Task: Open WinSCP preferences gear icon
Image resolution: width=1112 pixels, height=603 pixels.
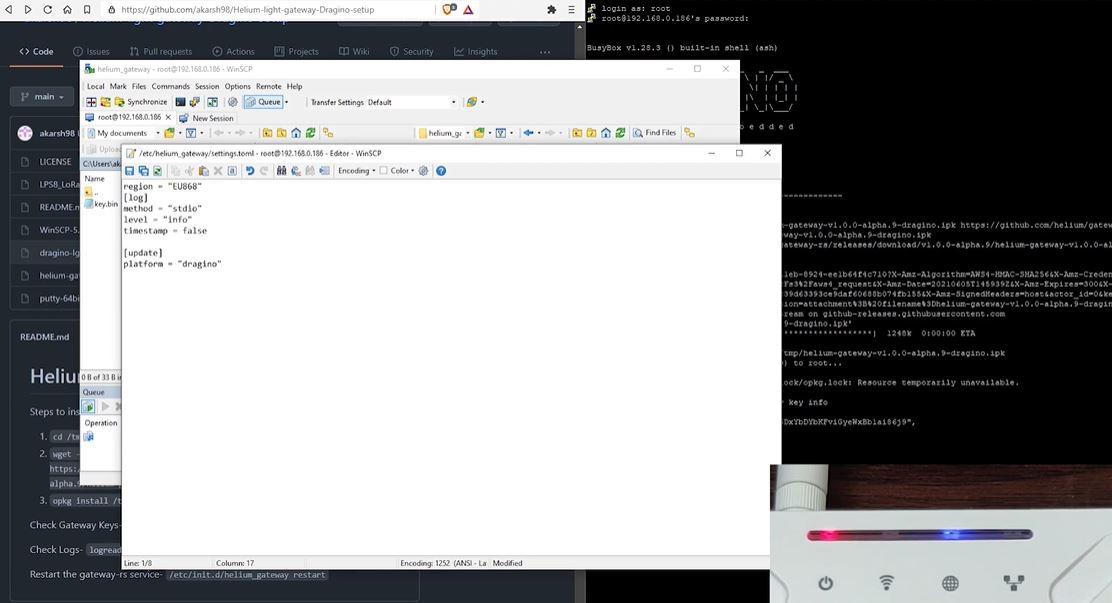Action: pyautogui.click(x=232, y=102)
